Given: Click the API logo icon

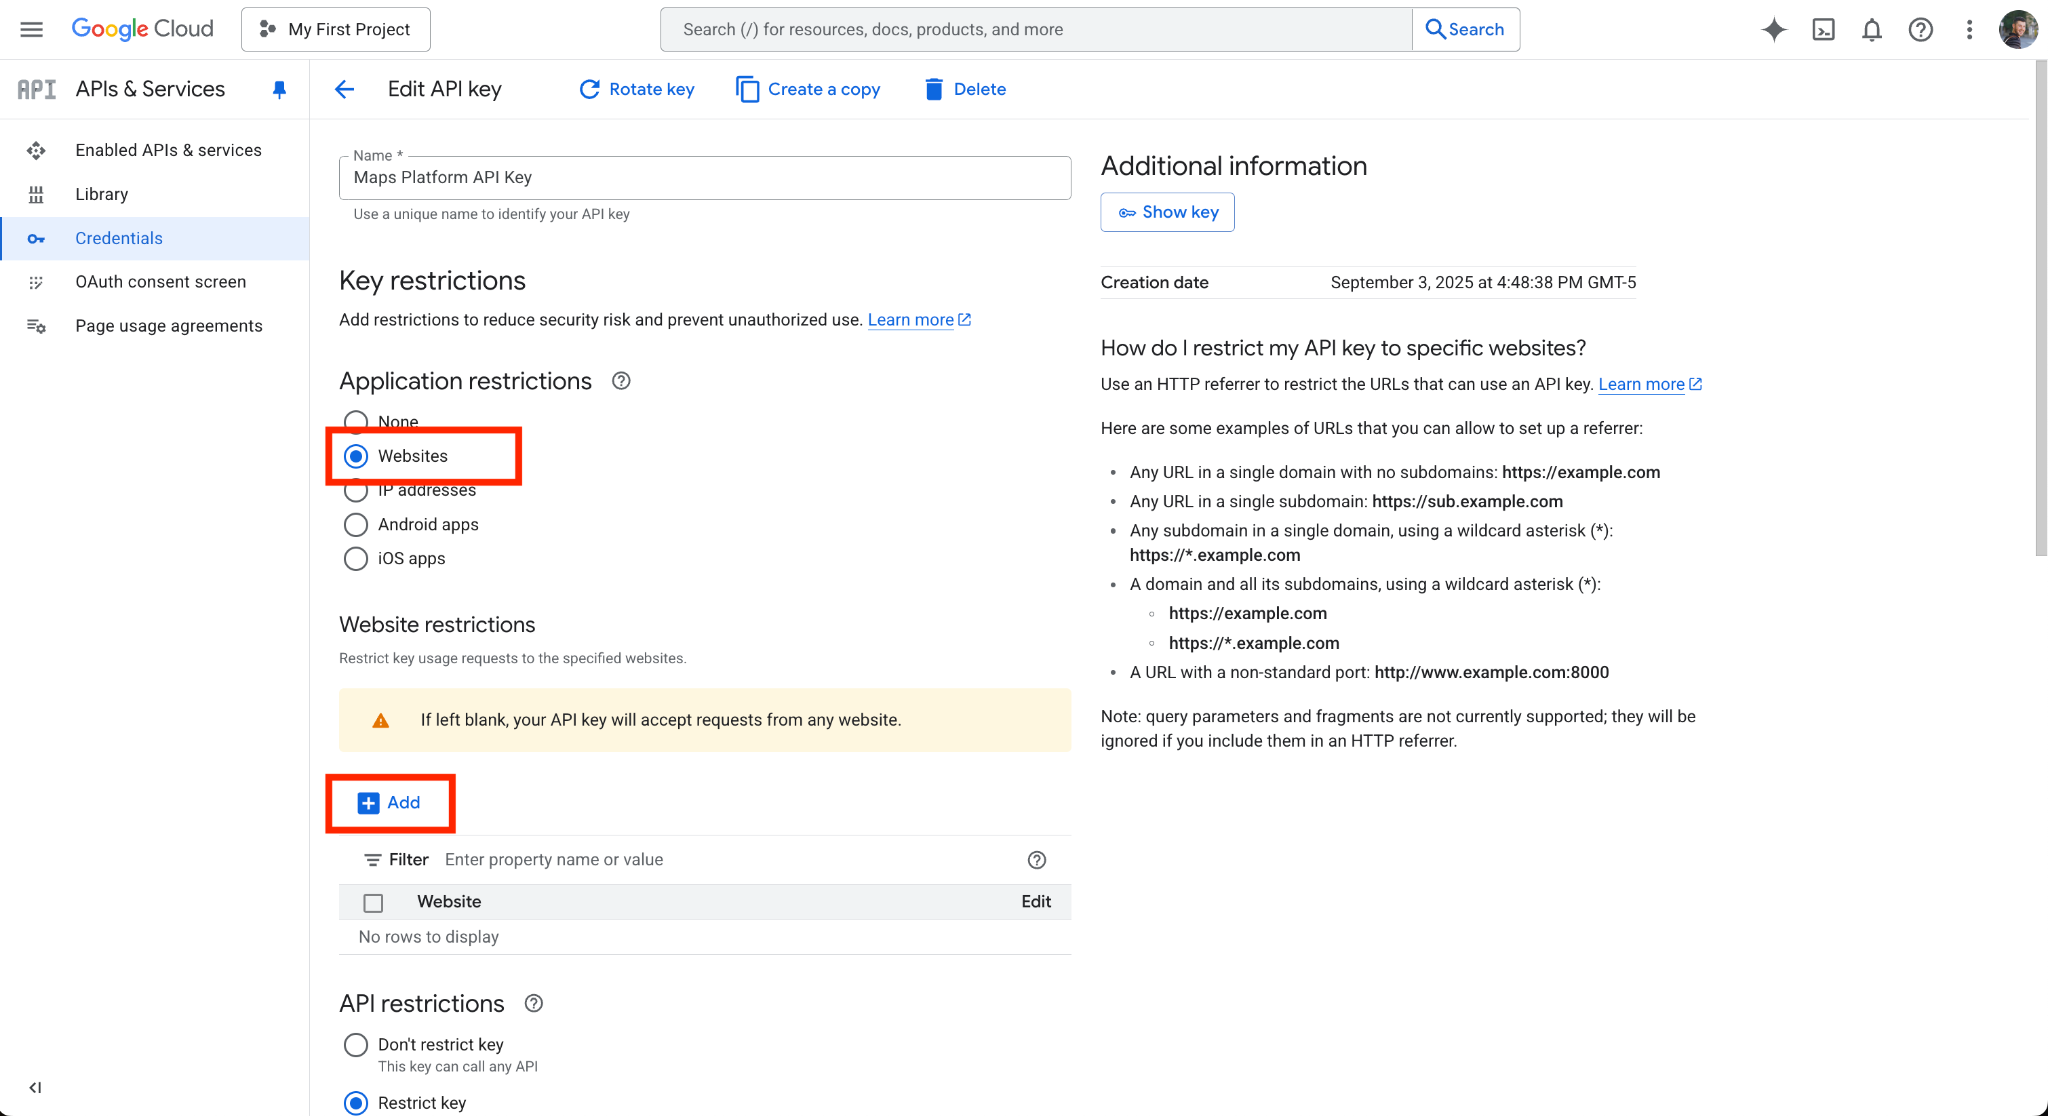Looking at the screenshot, I should pyautogui.click(x=37, y=89).
